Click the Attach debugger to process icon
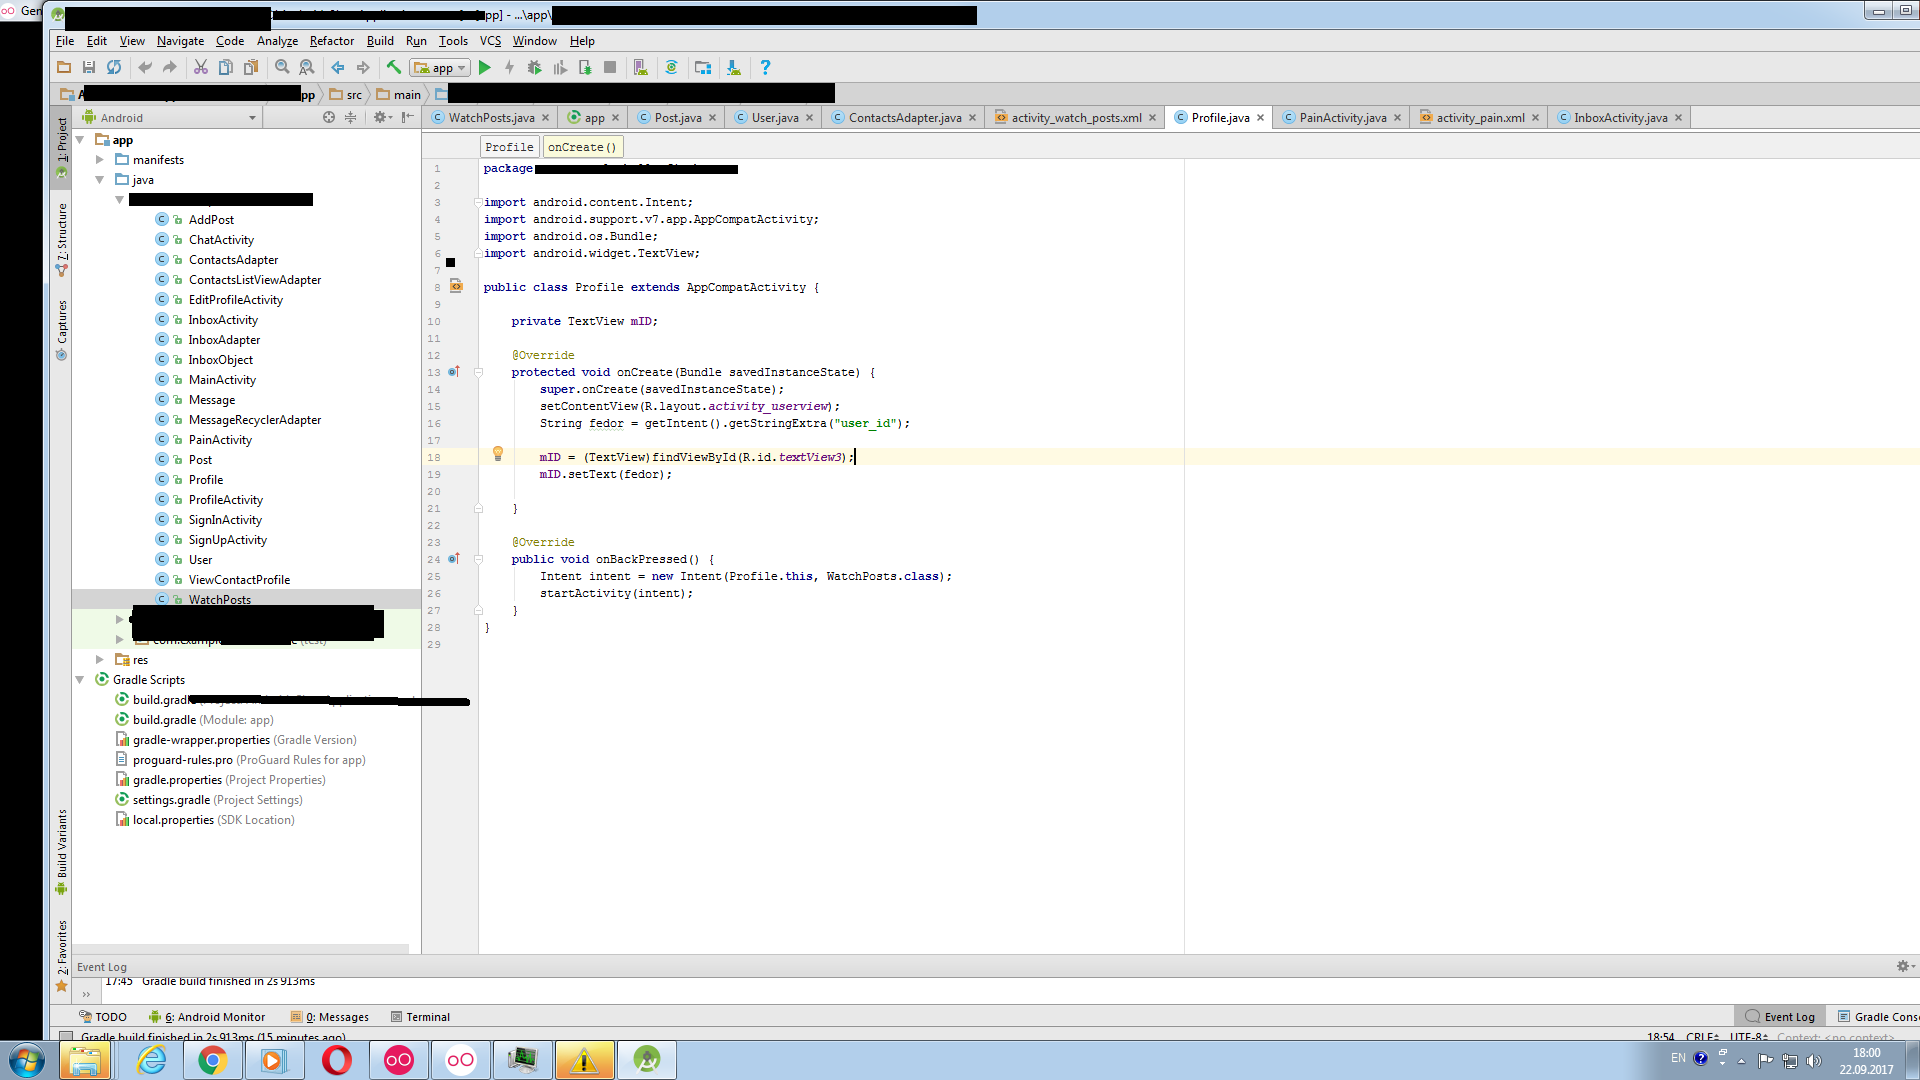The image size is (1920, 1080). (585, 67)
